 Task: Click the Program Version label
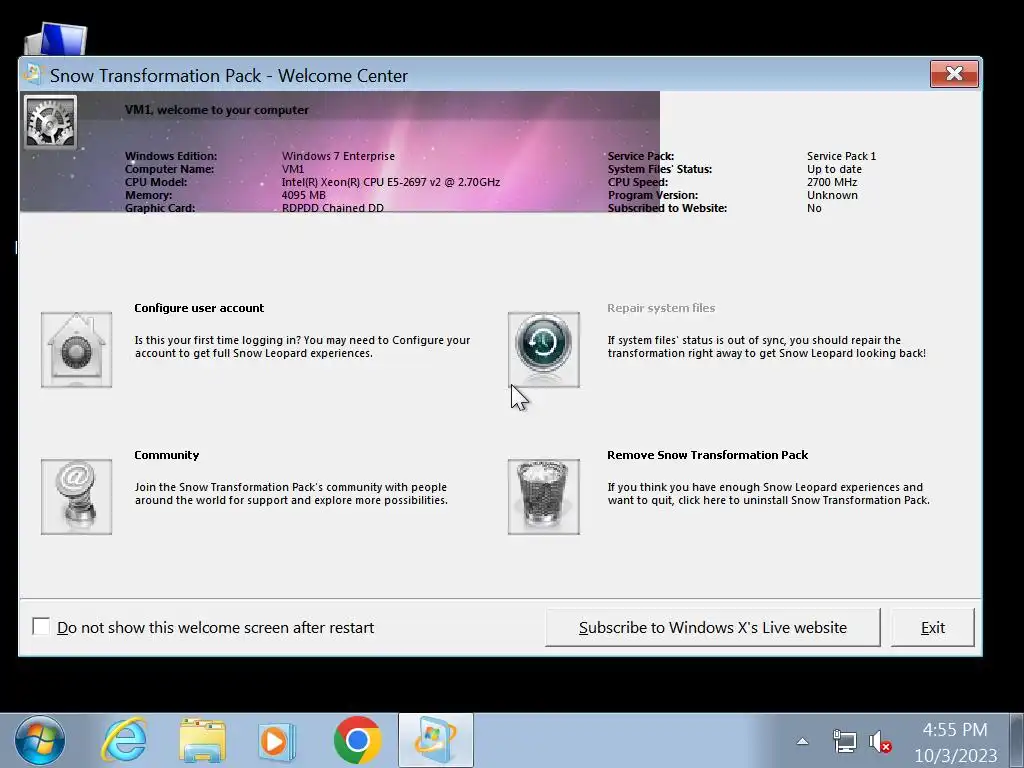(652, 195)
